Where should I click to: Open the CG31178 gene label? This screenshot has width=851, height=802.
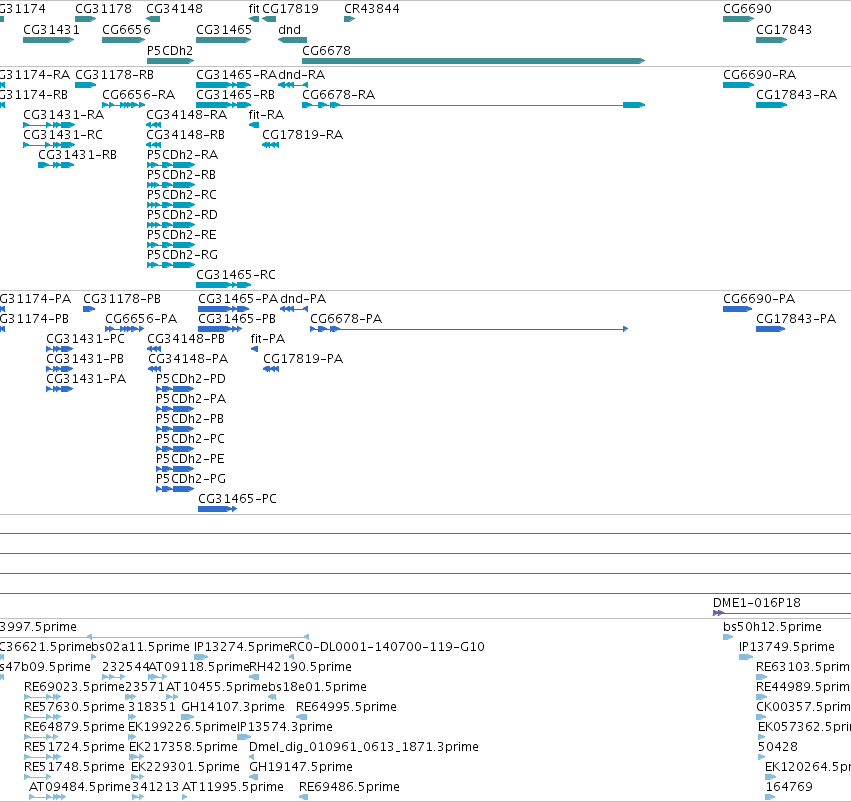(103, 9)
